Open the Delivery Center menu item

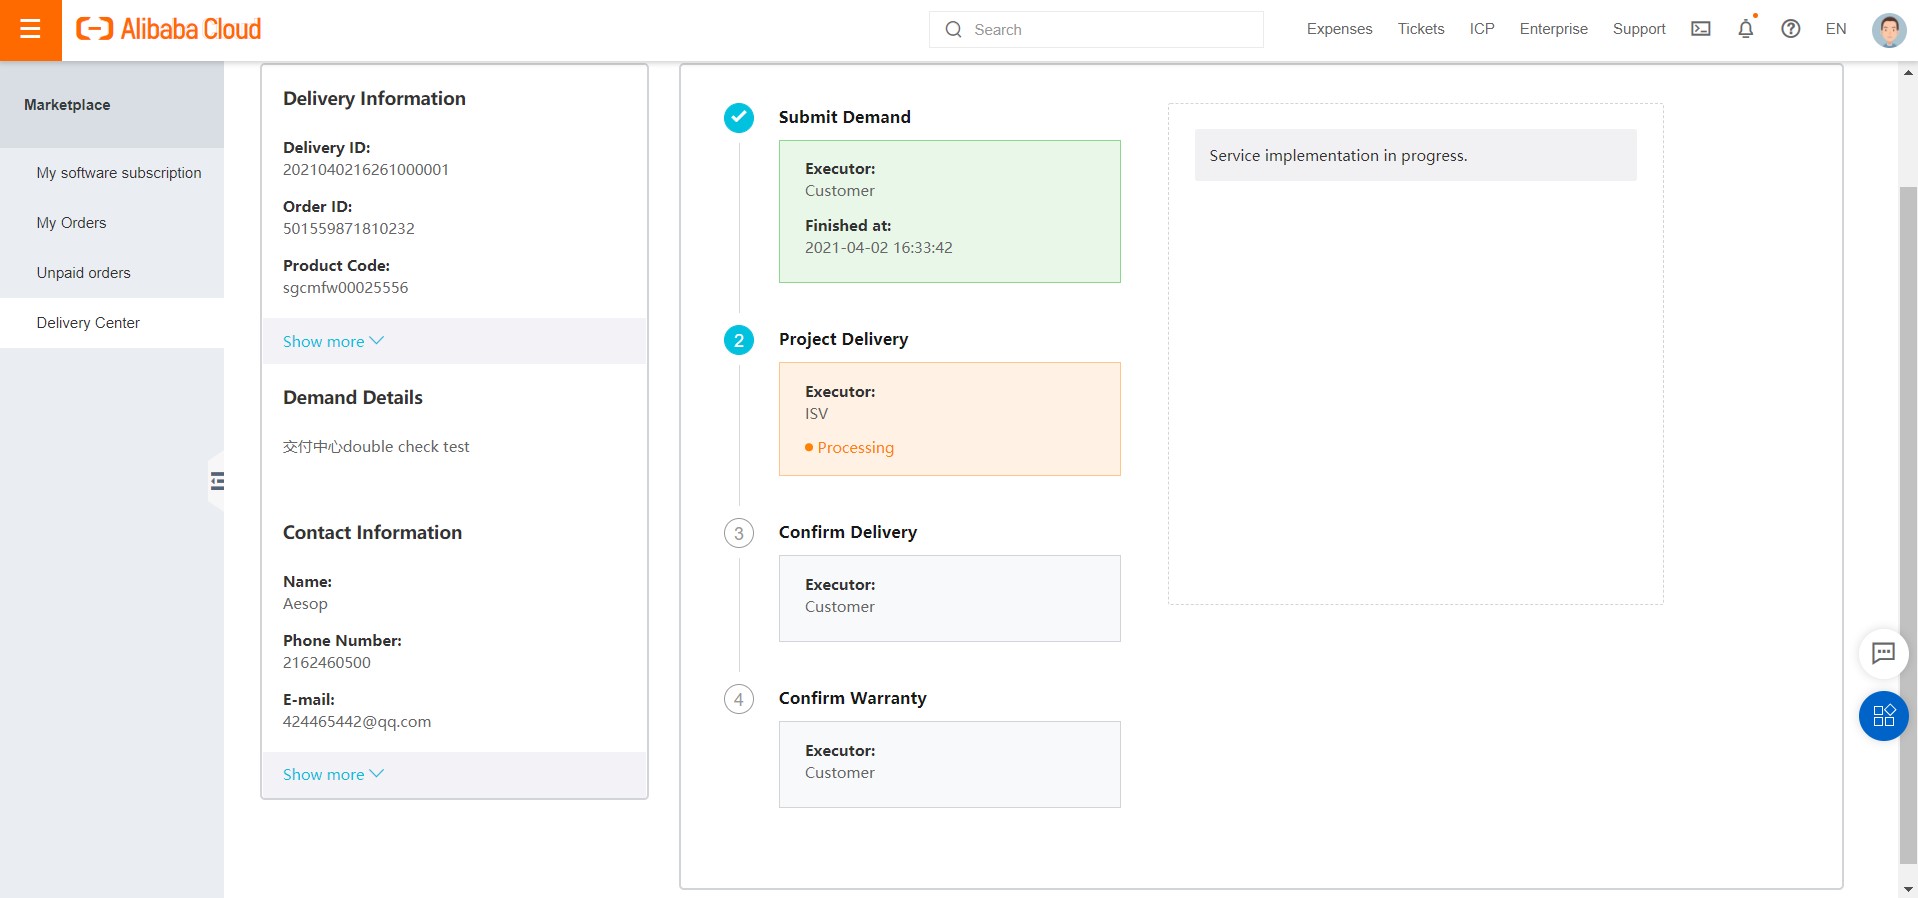(88, 323)
